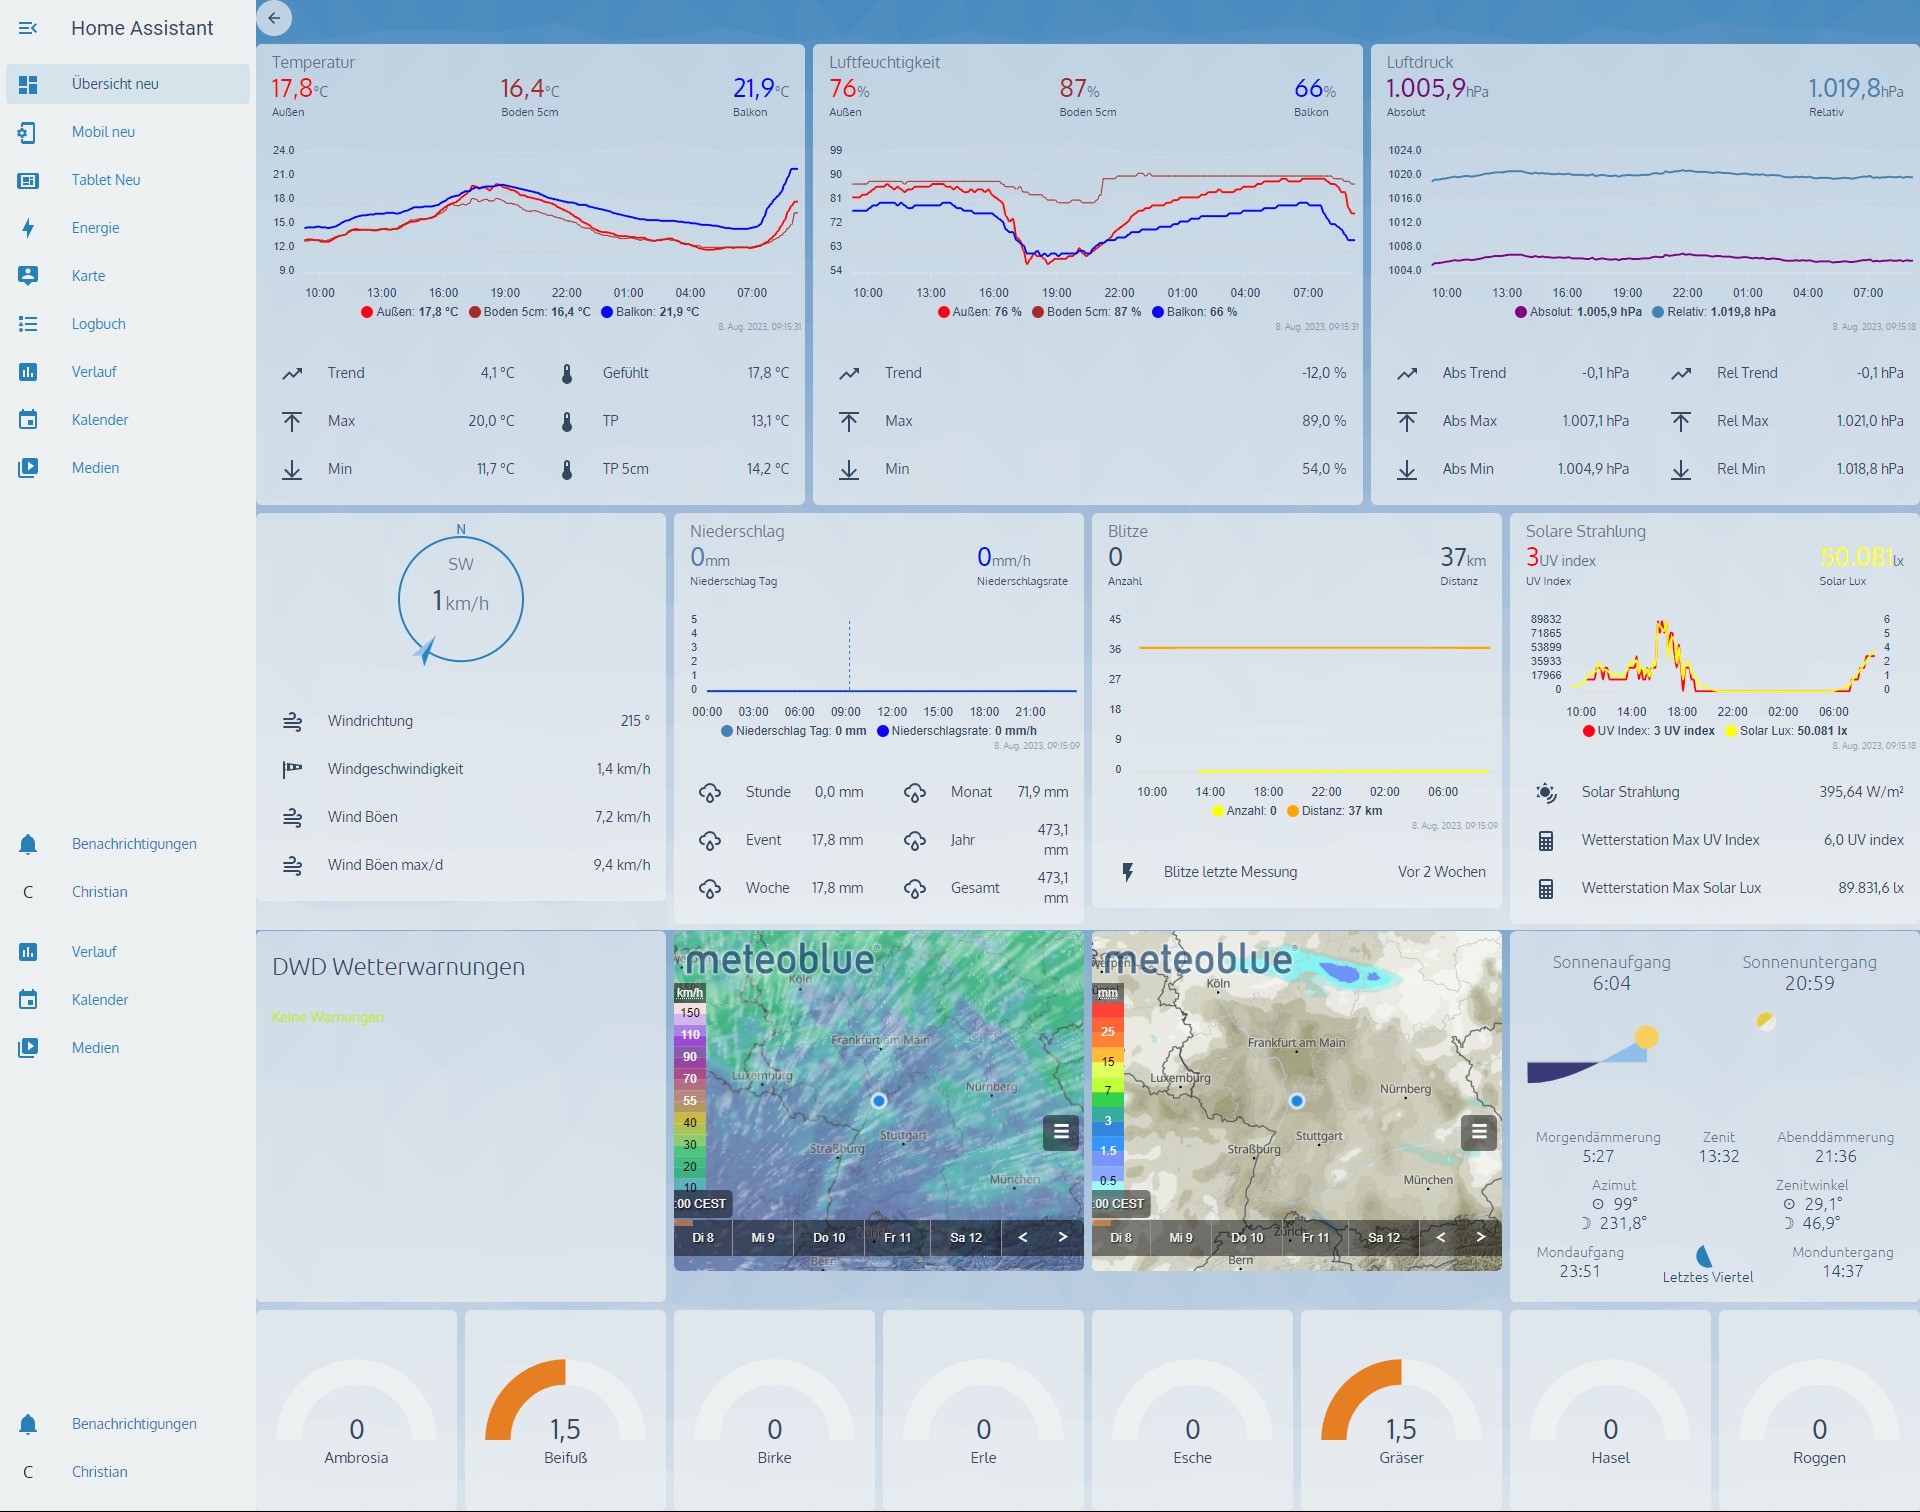
Task: Click the Keine Warnungen text
Action: coord(328,1017)
